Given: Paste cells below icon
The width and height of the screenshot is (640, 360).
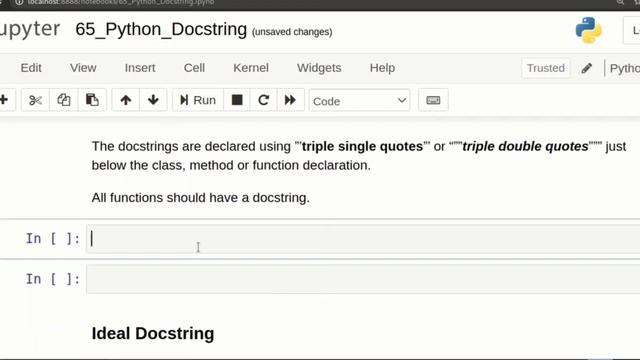Looking at the screenshot, I should point(92,100).
